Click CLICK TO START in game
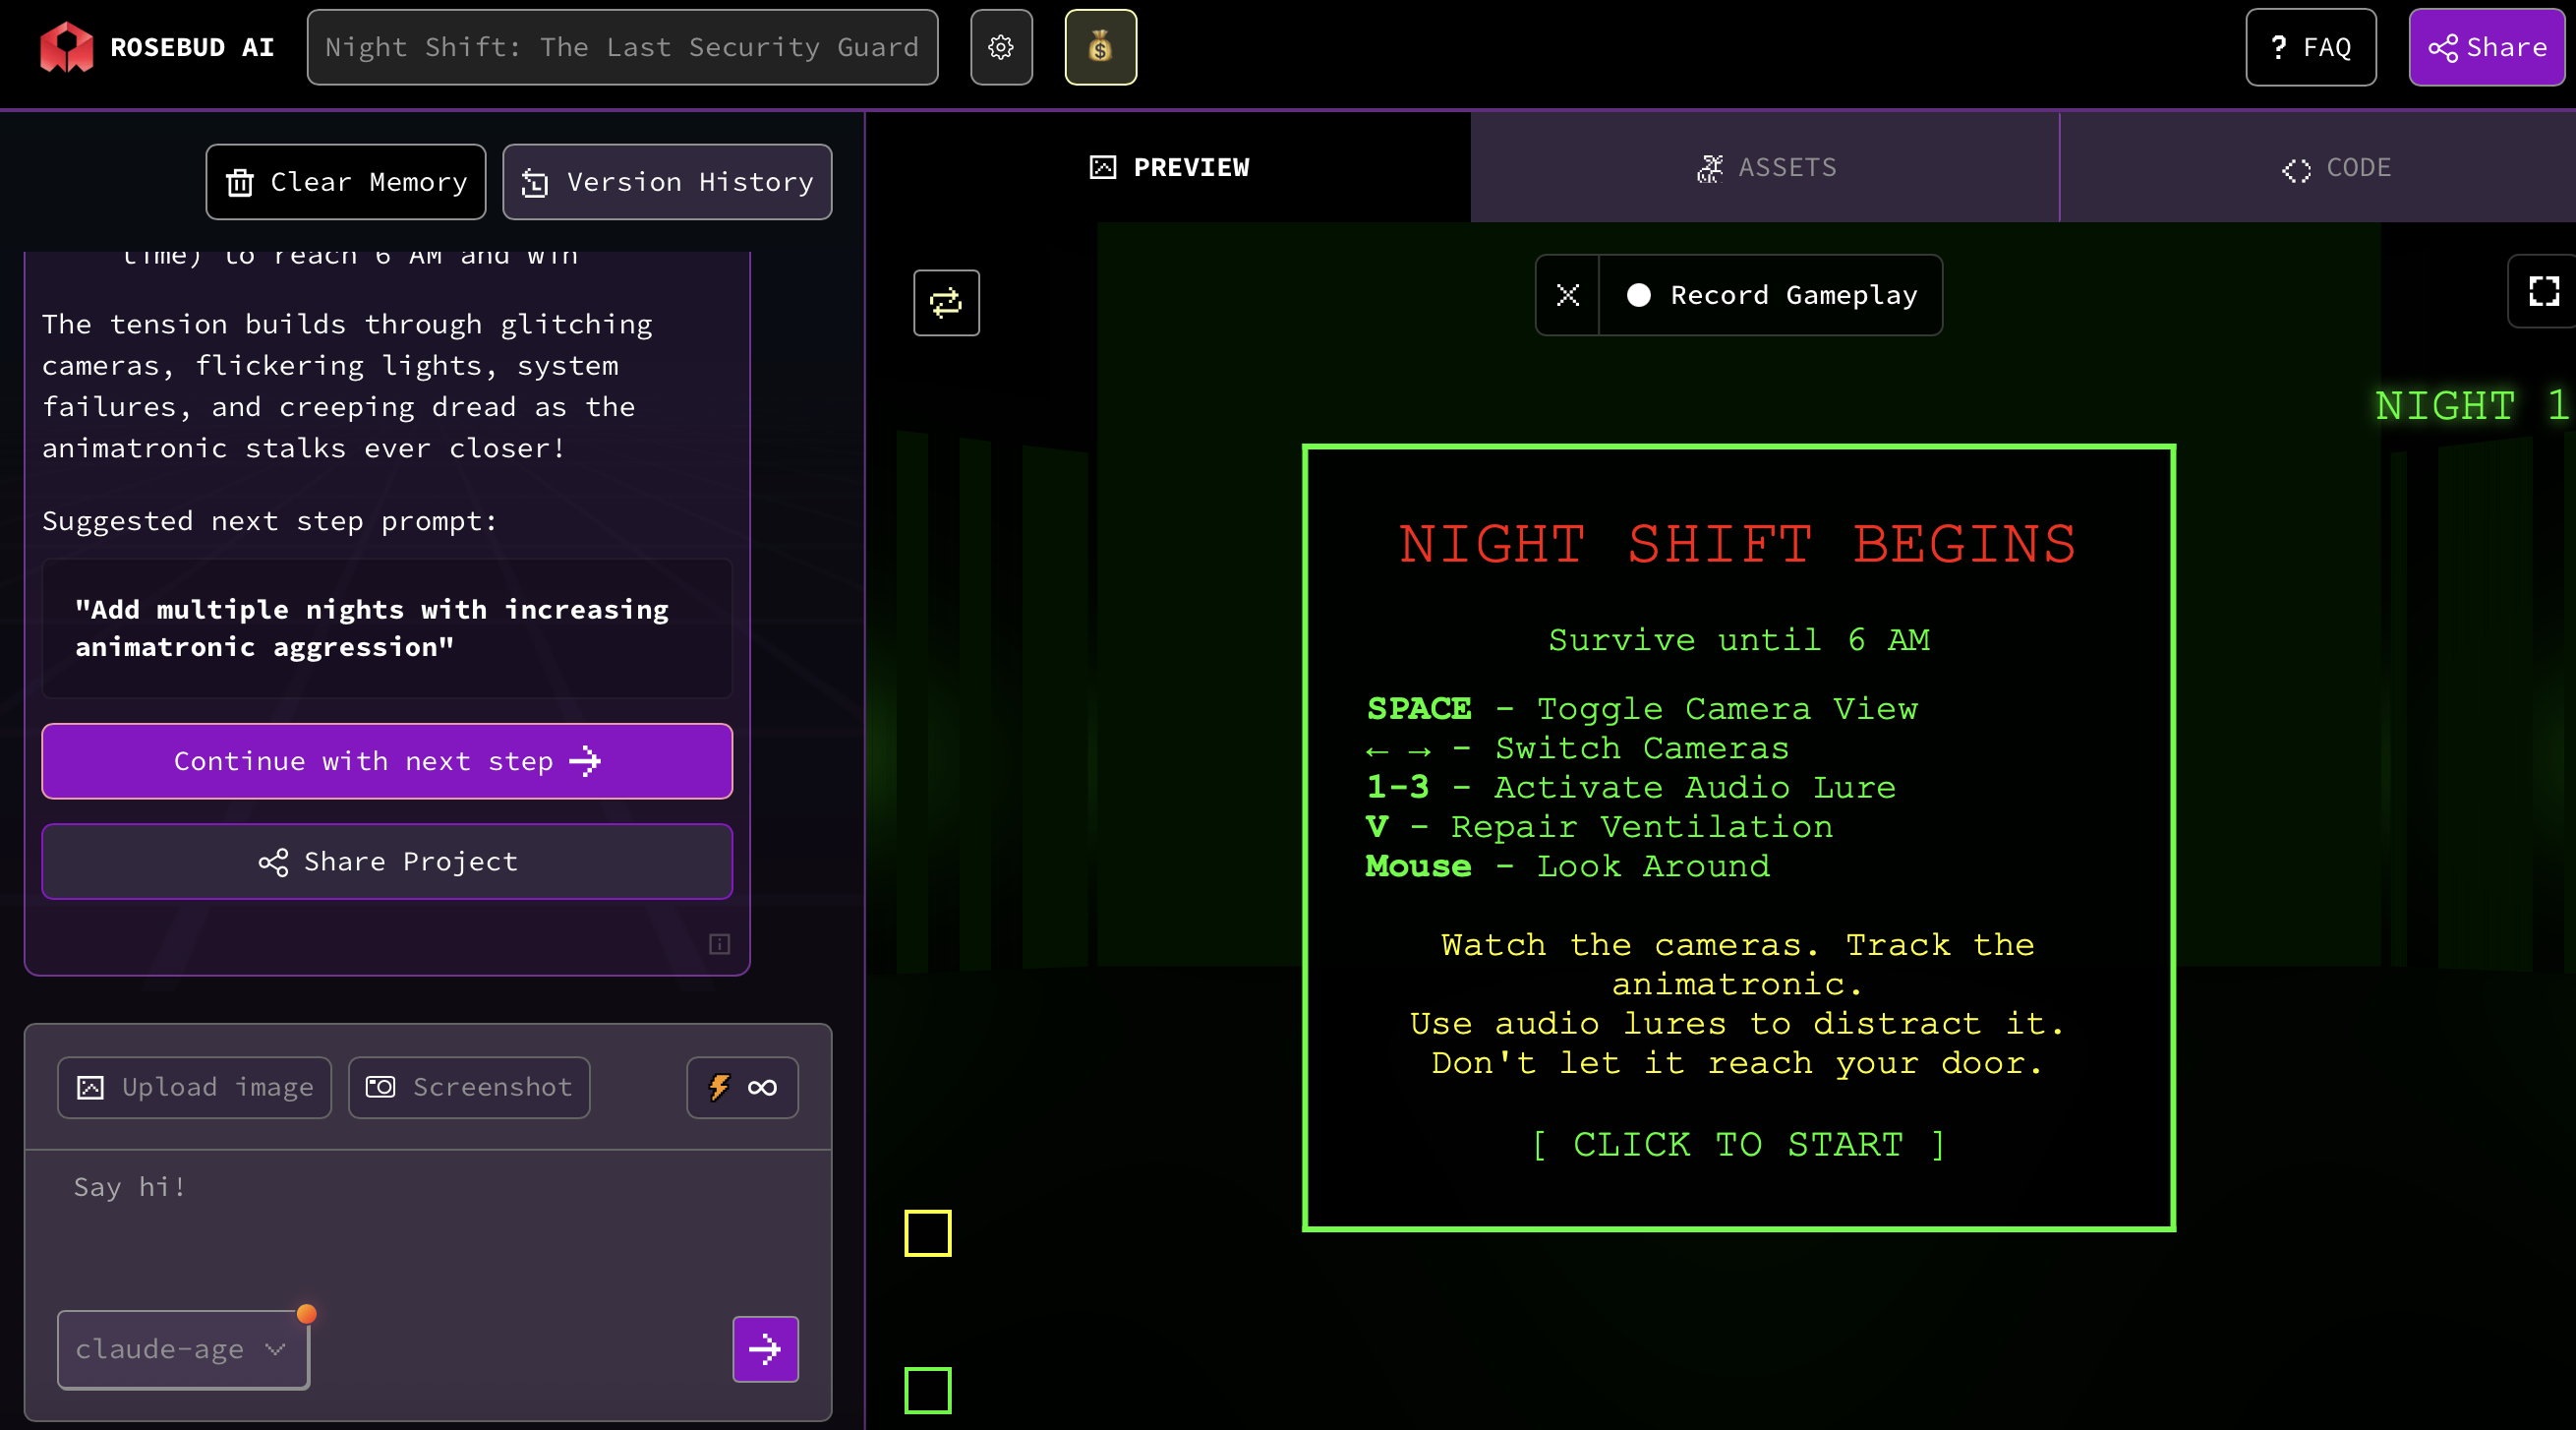 (x=1738, y=1144)
